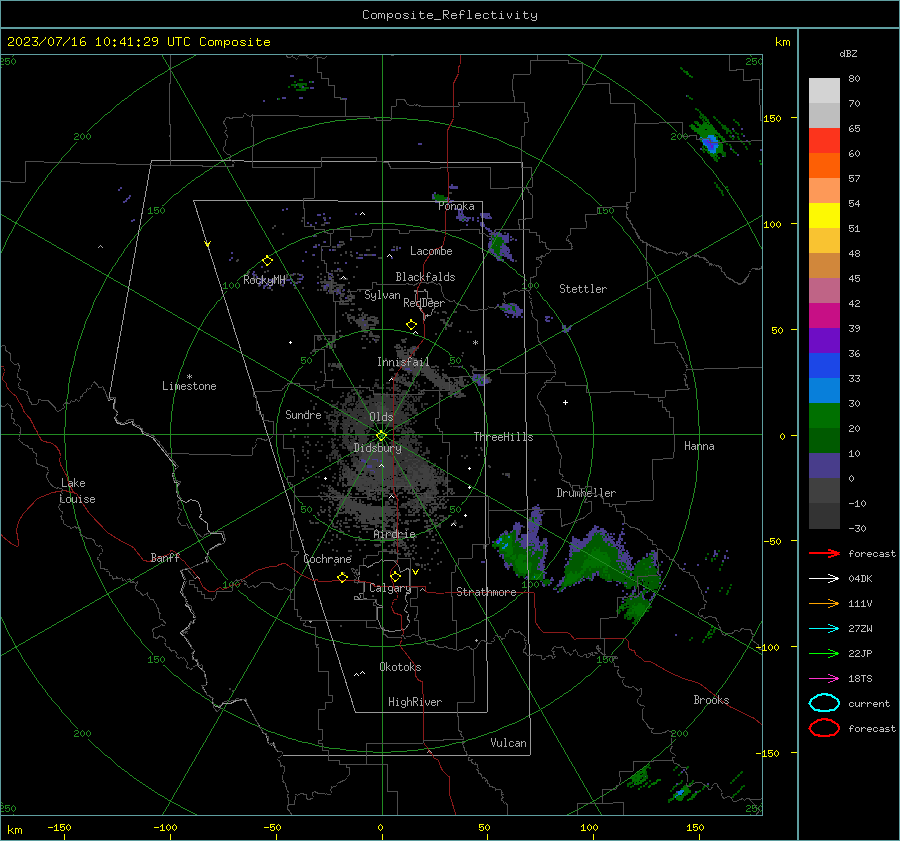Click the cyan 27ZW arrow legend icon
The height and width of the screenshot is (841, 900).
point(824,629)
